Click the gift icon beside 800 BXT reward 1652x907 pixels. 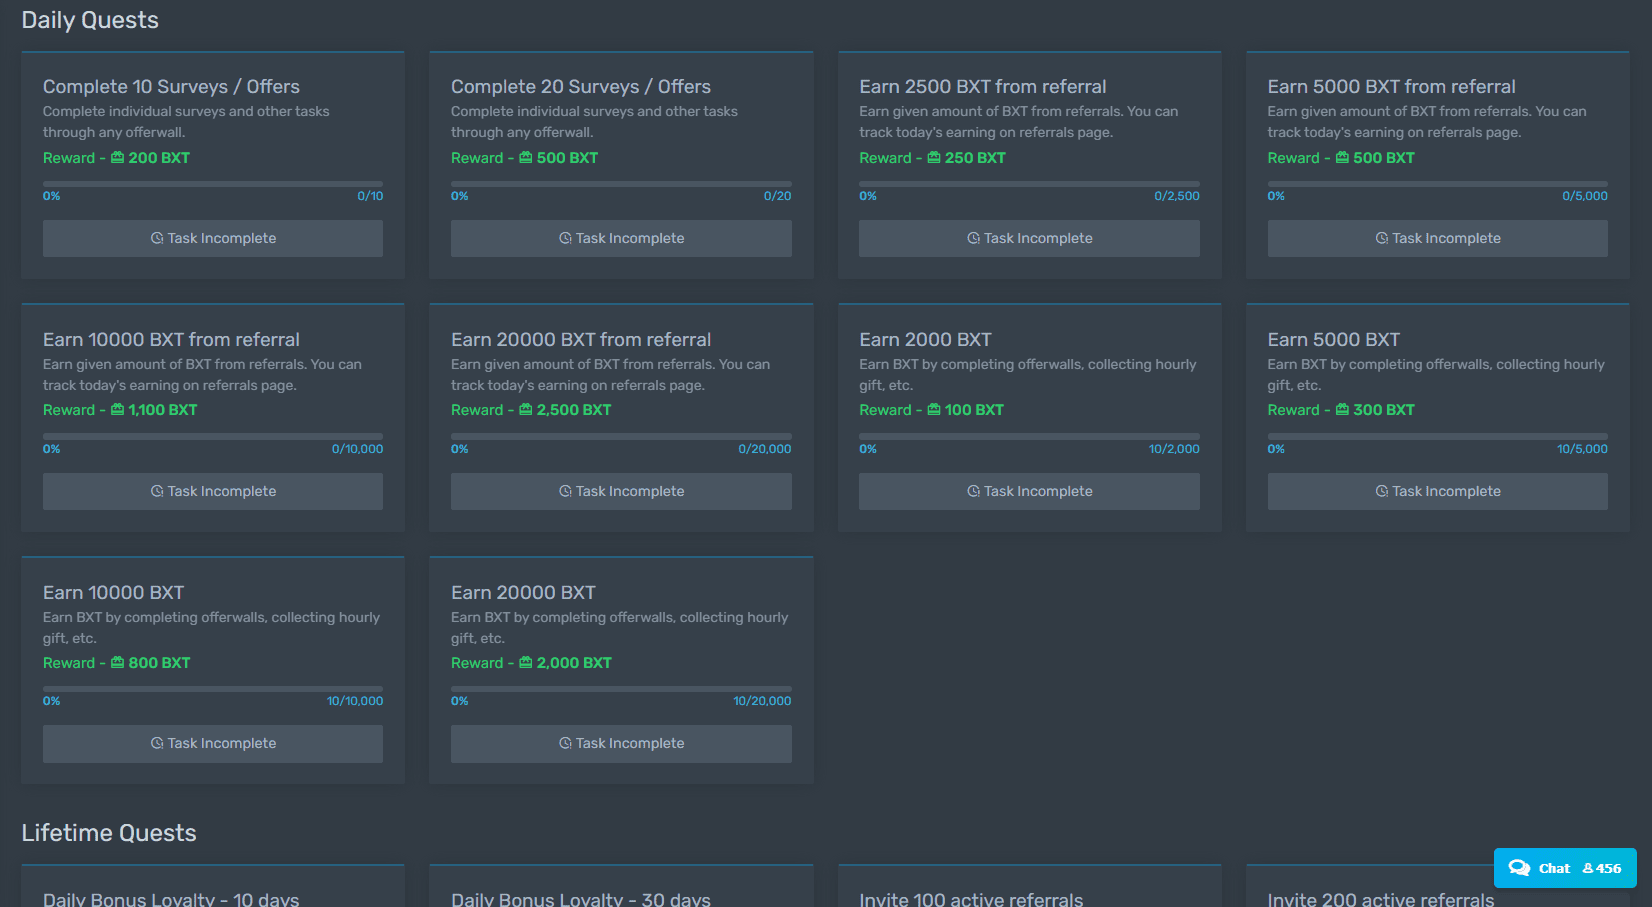pos(117,663)
